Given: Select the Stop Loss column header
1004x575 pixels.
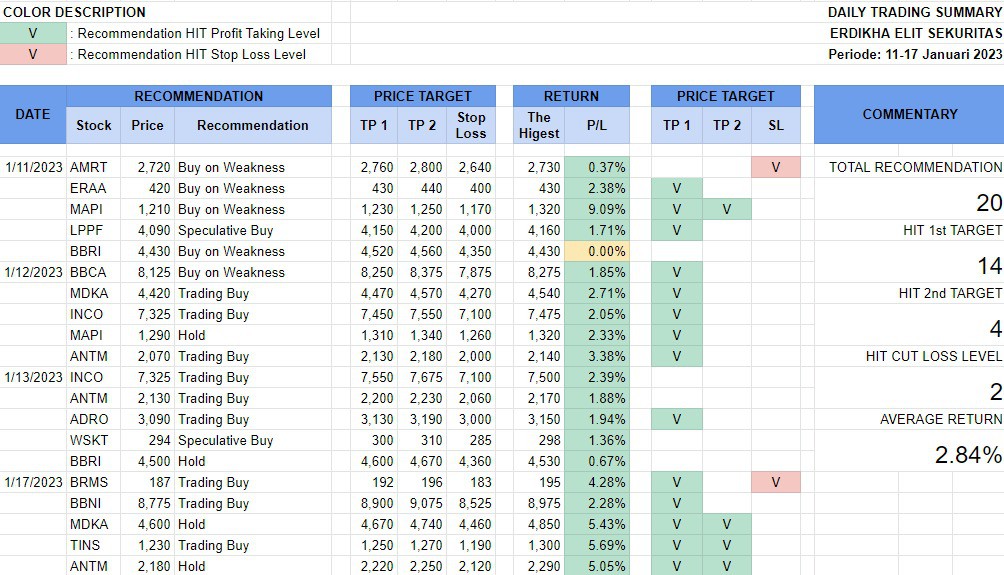Looking at the screenshot, I should (x=471, y=125).
